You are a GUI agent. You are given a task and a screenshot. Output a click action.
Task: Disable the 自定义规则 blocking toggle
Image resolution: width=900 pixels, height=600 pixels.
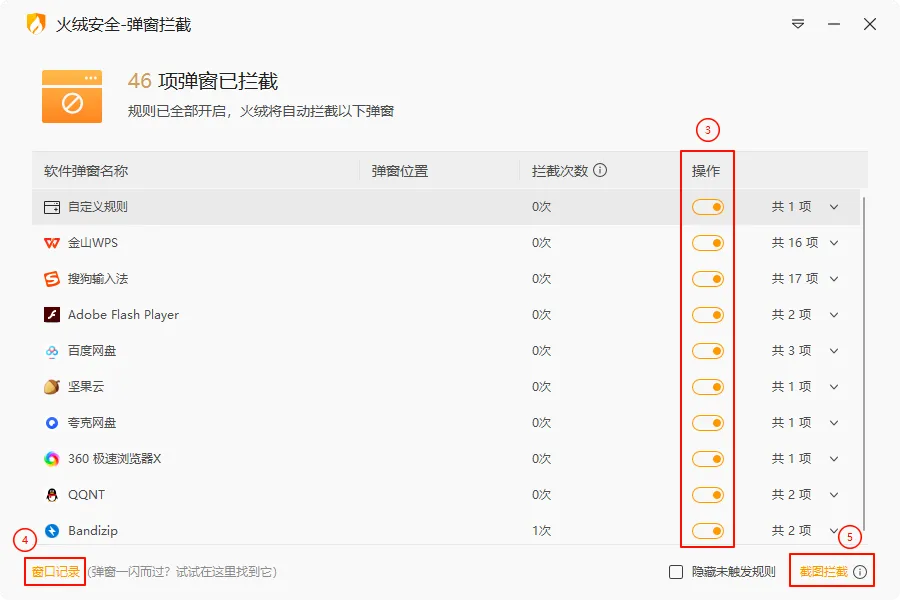(708, 207)
